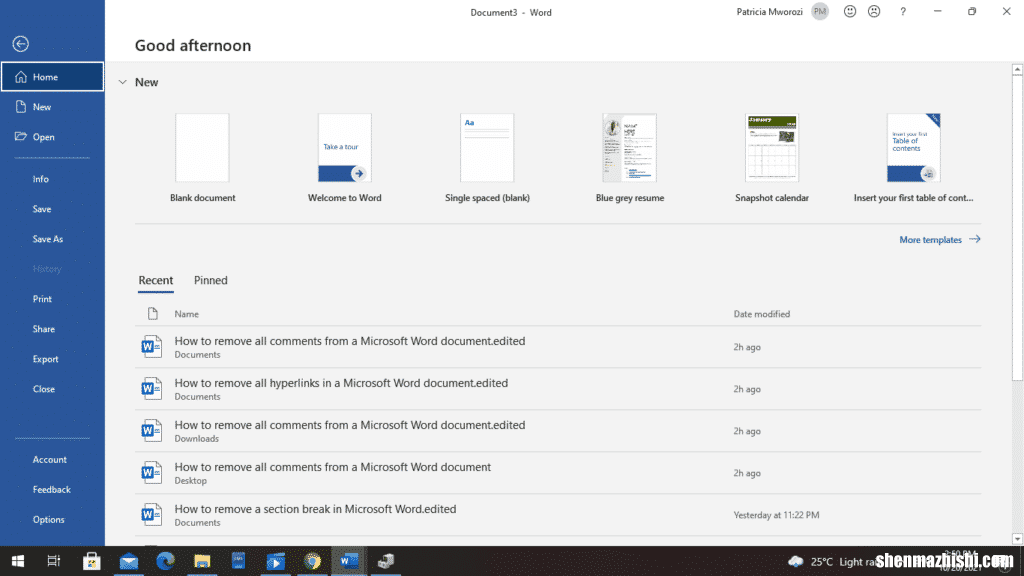This screenshot has width=1024, height=576.
Task: Select the Snapshot calendar template
Action: (772, 158)
